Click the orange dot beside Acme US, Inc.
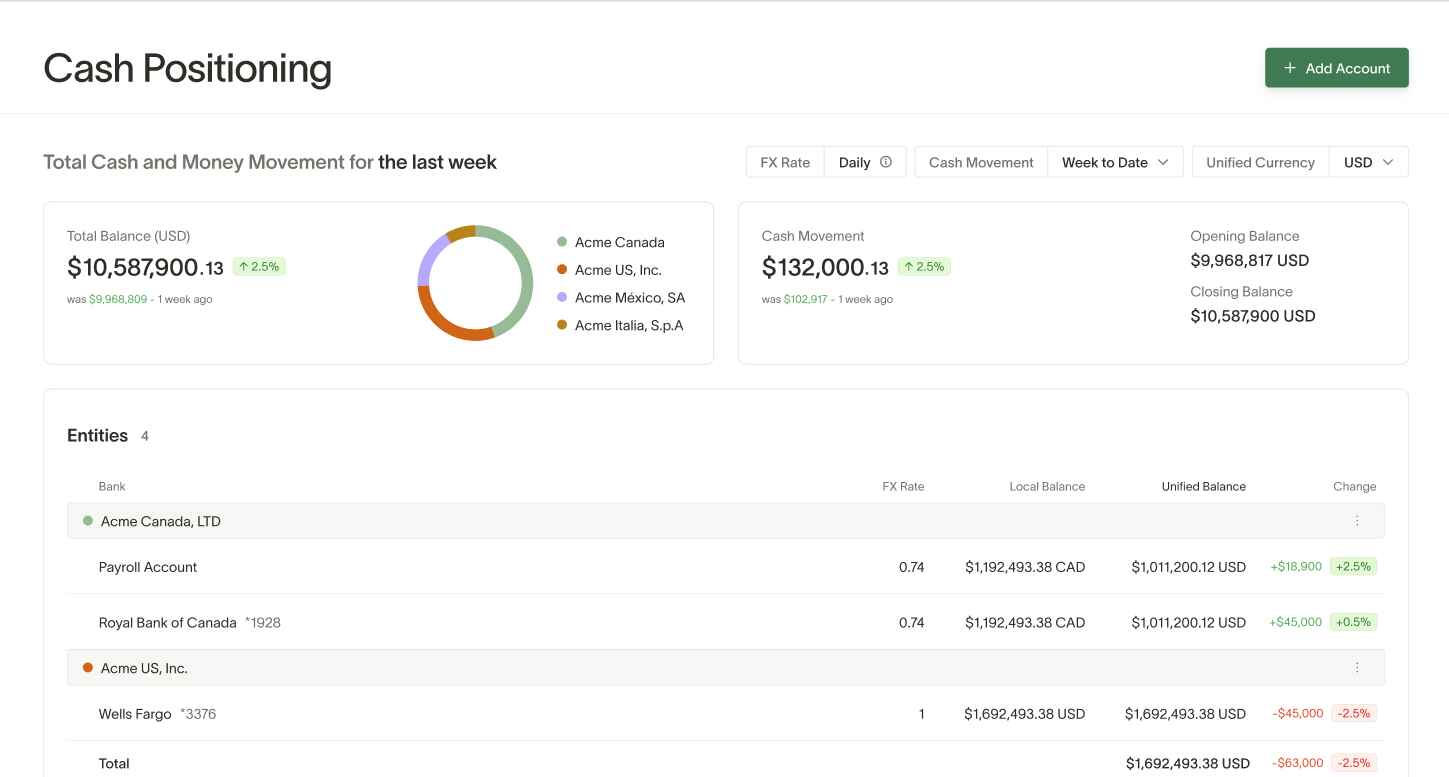The height and width of the screenshot is (777, 1449). click(88, 668)
